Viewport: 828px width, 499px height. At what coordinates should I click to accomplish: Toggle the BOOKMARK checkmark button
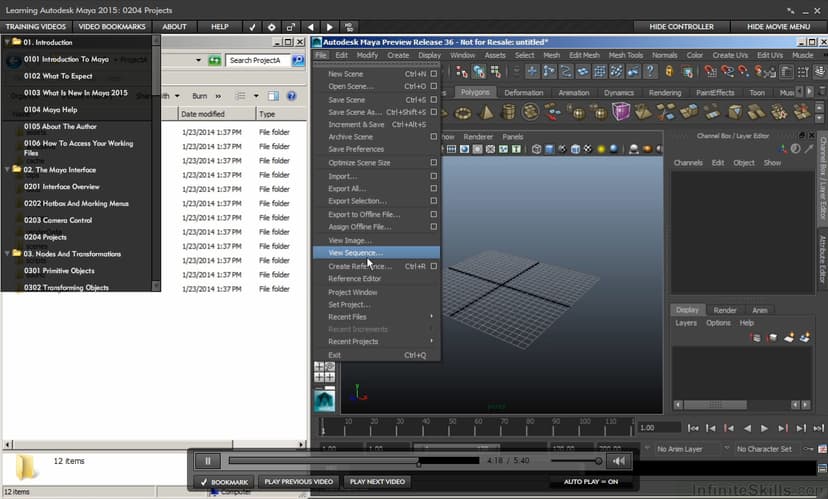click(x=224, y=482)
